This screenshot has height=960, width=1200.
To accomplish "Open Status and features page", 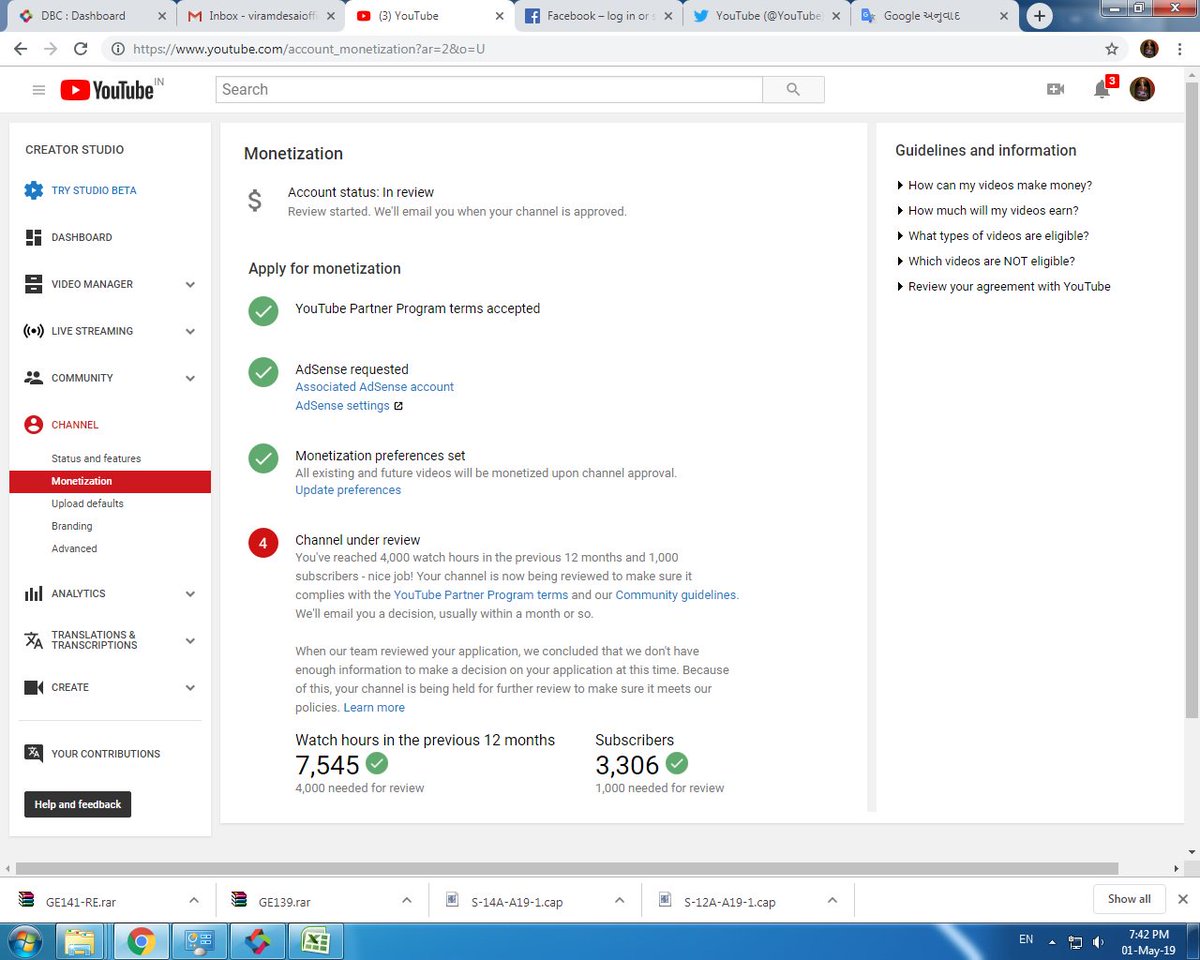I will click(96, 458).
